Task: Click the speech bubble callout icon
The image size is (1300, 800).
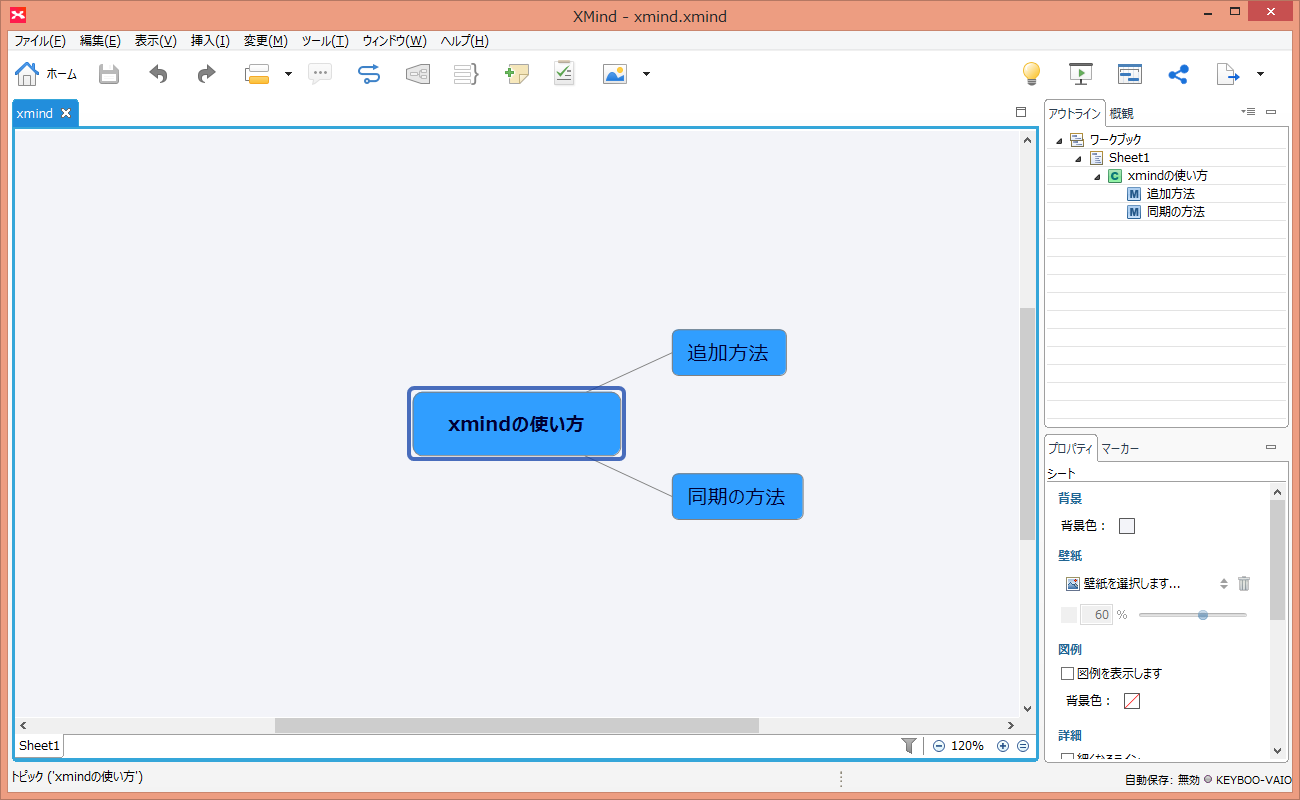Action: point(320,74)
